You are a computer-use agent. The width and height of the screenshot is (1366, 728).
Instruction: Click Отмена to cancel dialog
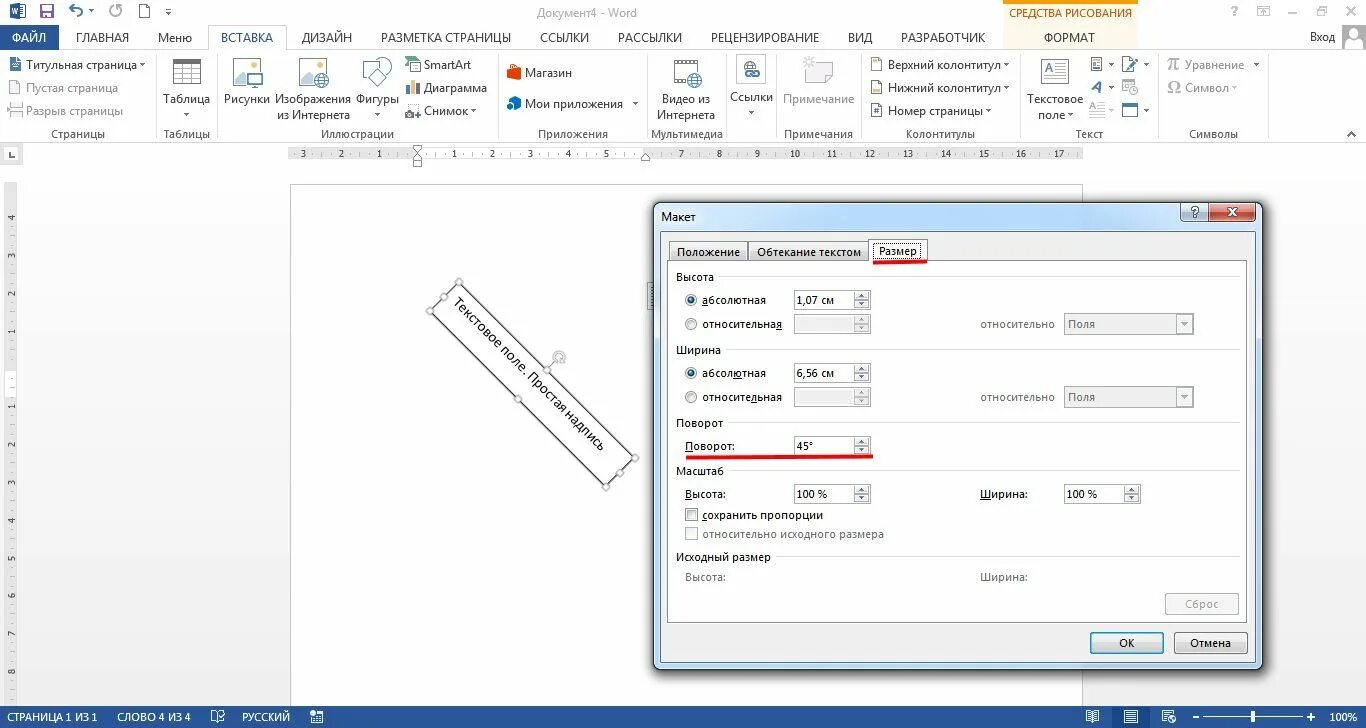pos(1211,643)
